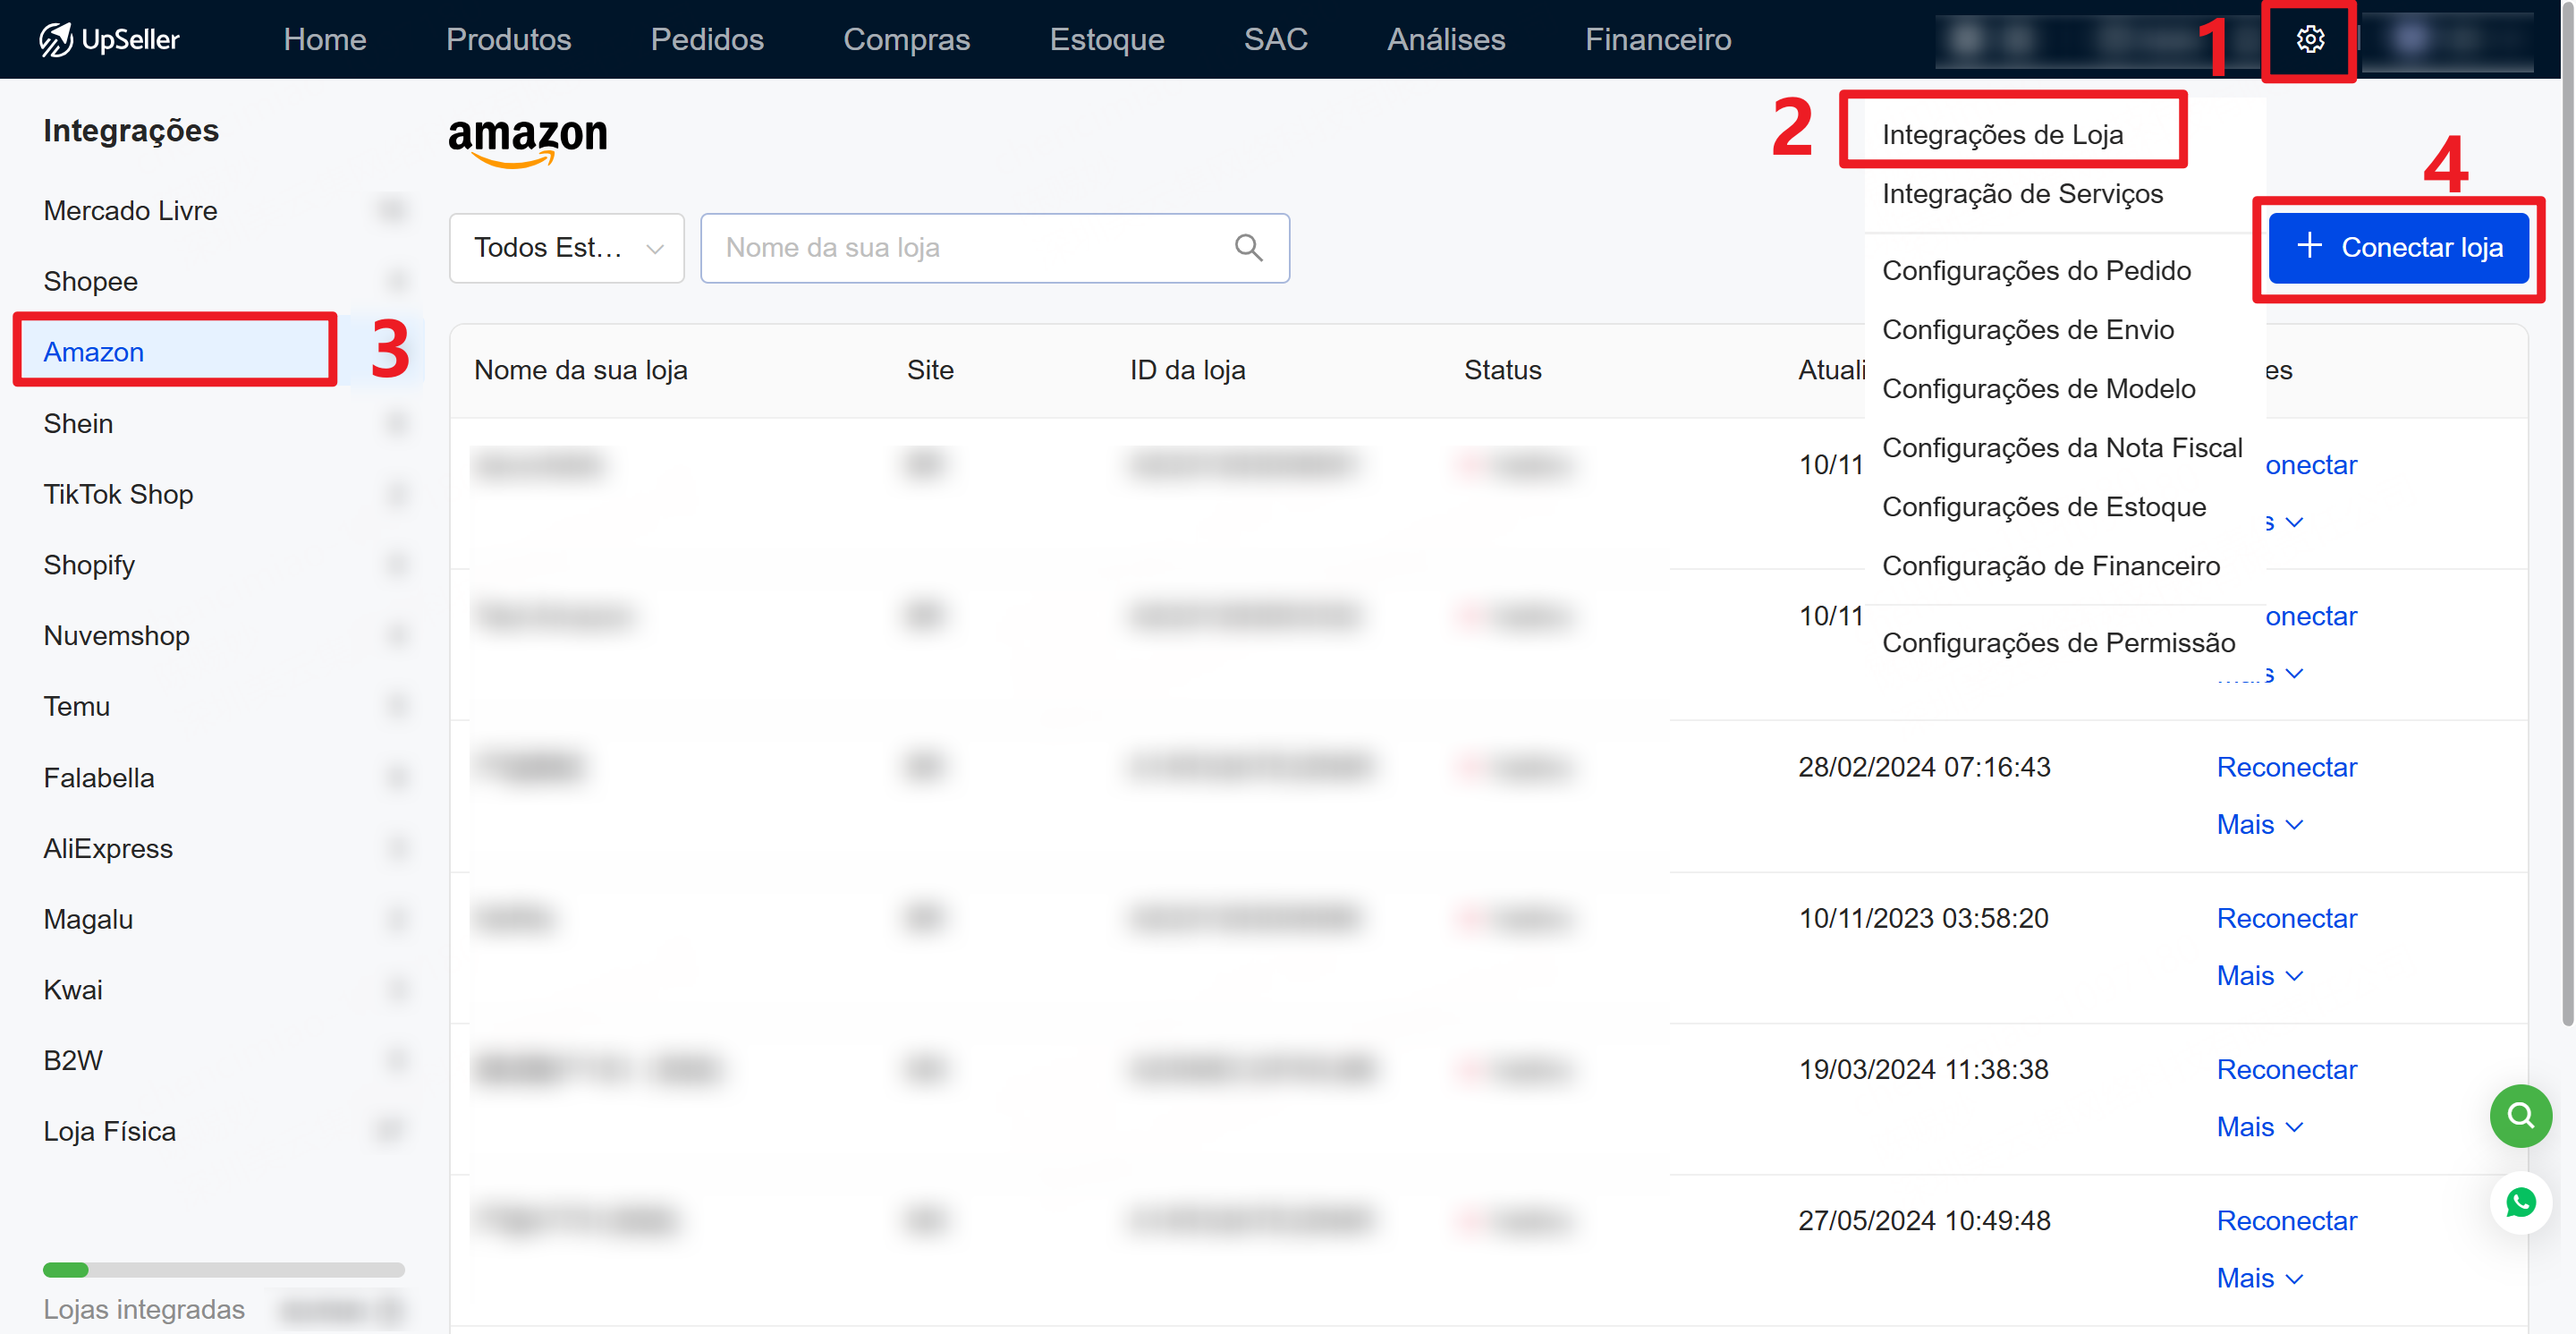Click Reconectar for 19/03/2024 11:38:38 store
2576x1334 pixels.
point(2286,1069)
